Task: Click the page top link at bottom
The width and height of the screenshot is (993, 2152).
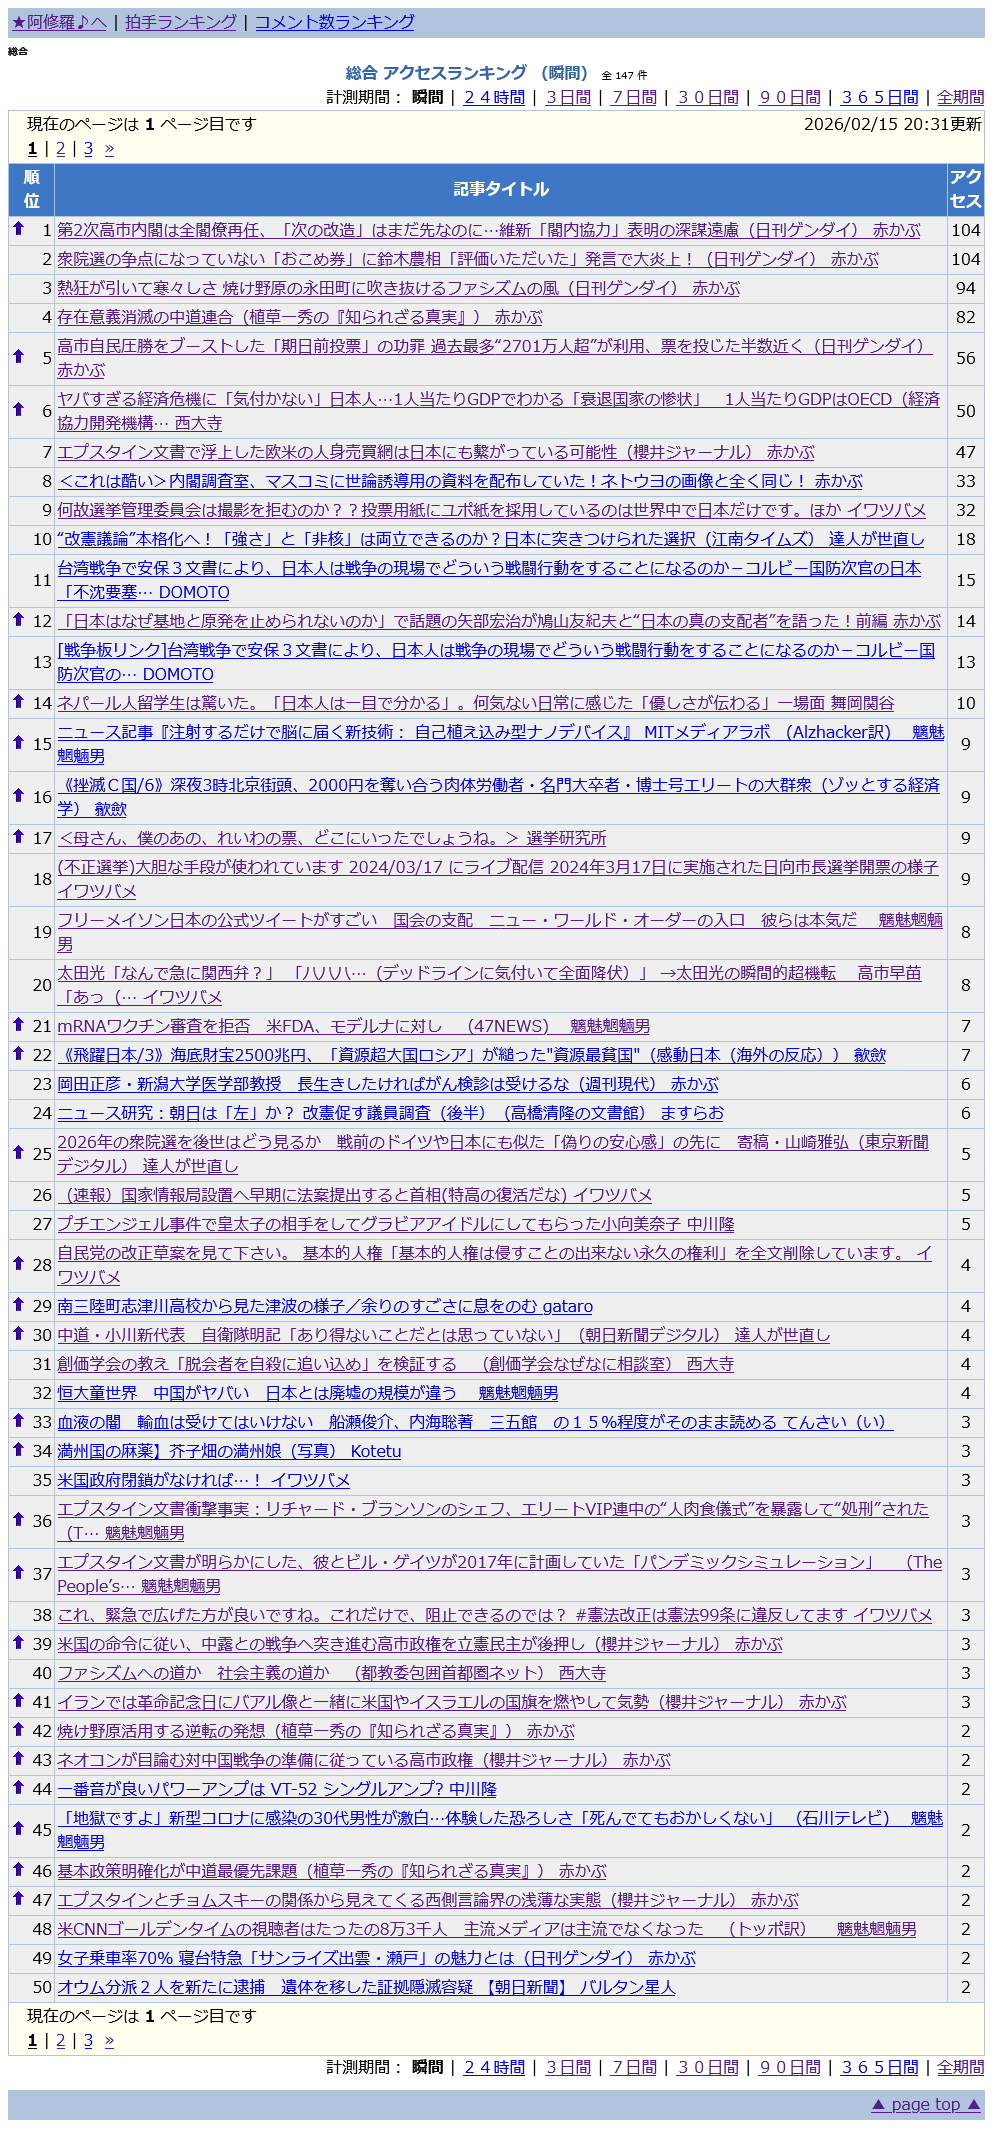Action: pyautogui.click(x=925, y=2104)
